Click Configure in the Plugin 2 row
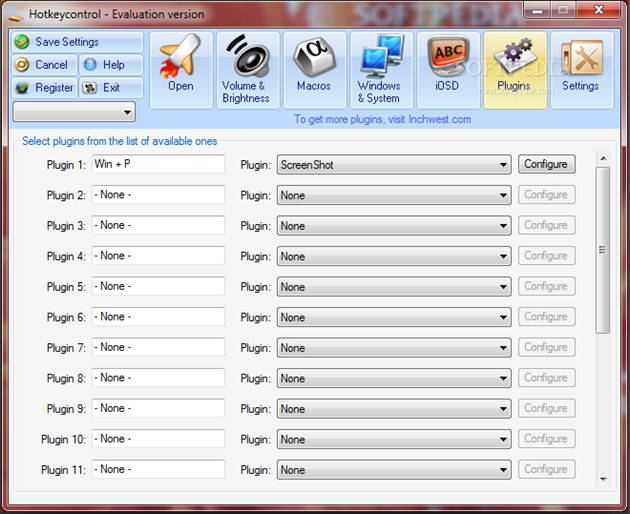This screenshot has height=514, width=630. tap(546, 195)
